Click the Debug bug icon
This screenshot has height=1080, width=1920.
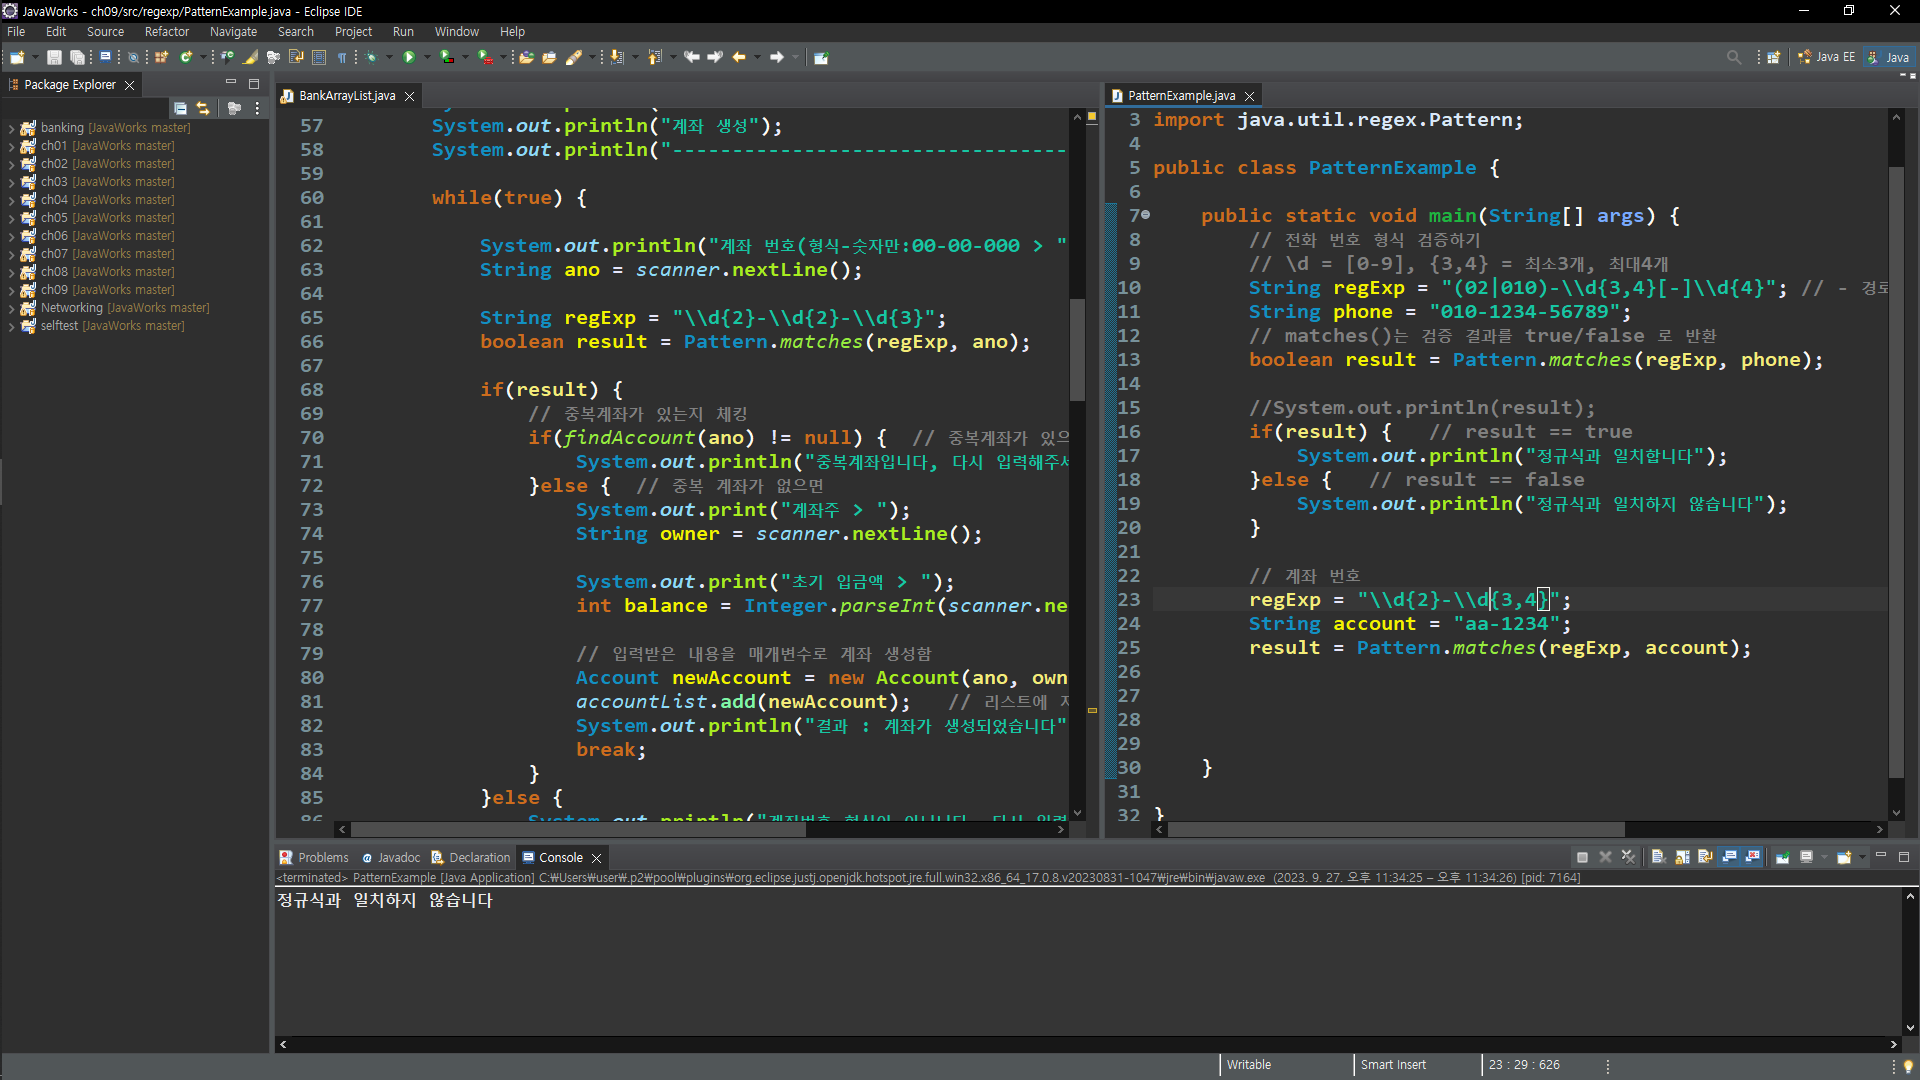(371, 57)
